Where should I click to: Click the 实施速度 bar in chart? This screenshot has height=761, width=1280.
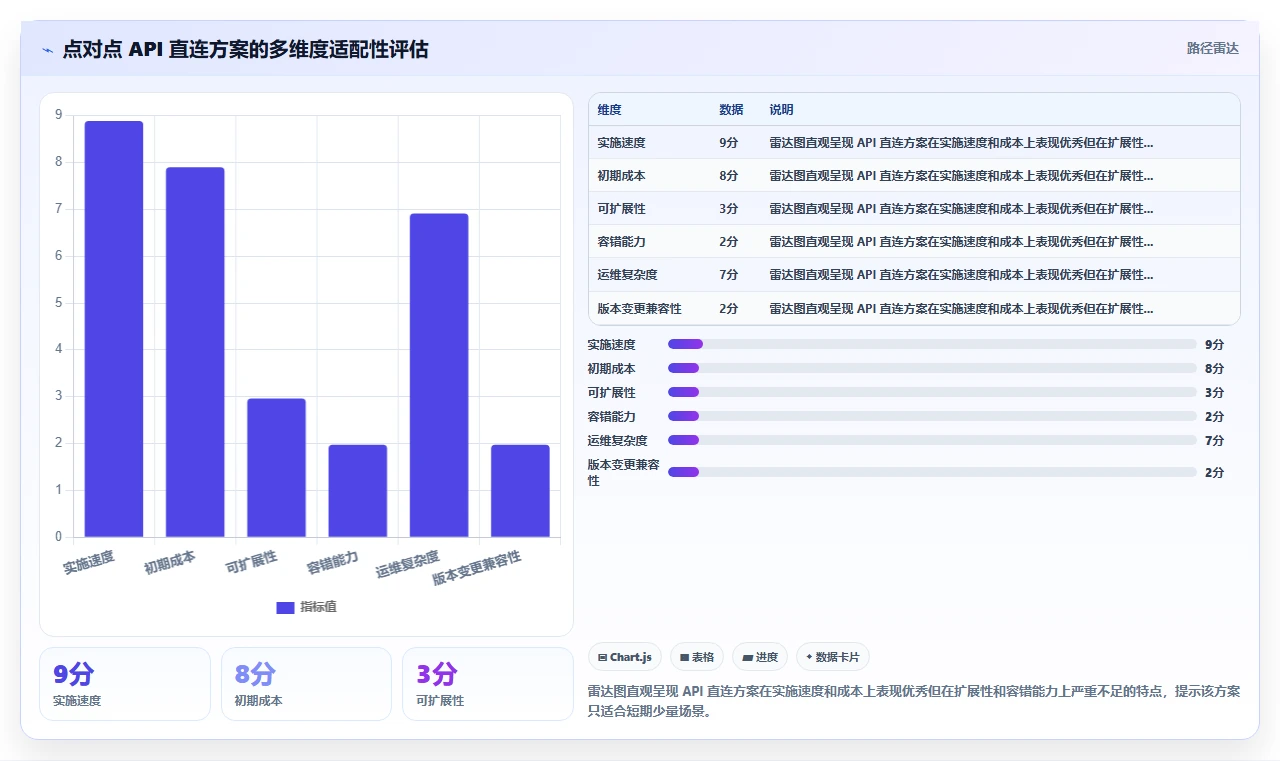point(114,329)
